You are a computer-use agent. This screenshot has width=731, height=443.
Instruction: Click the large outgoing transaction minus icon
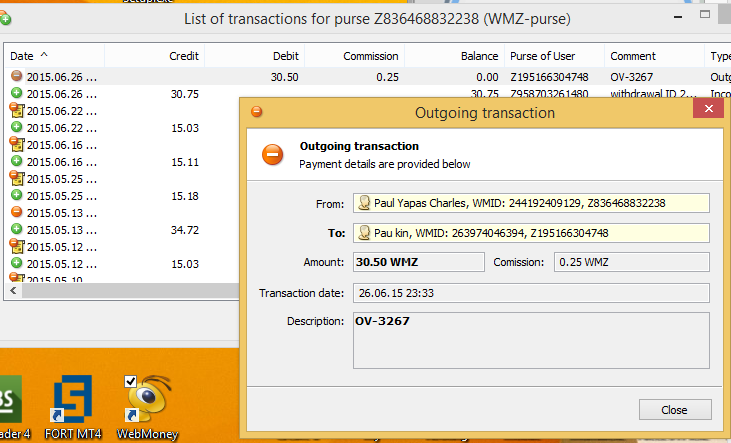pyautogui.click(x=273, y=154)
